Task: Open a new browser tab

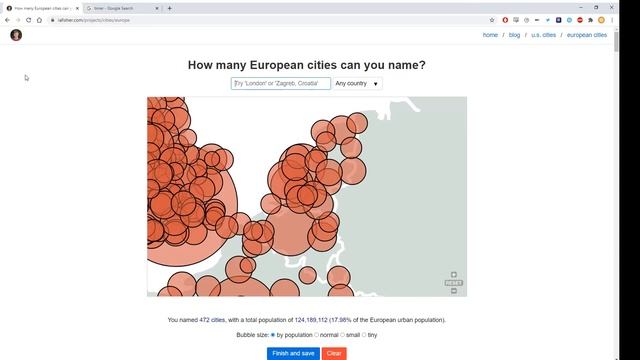Action: coord(169,8)
